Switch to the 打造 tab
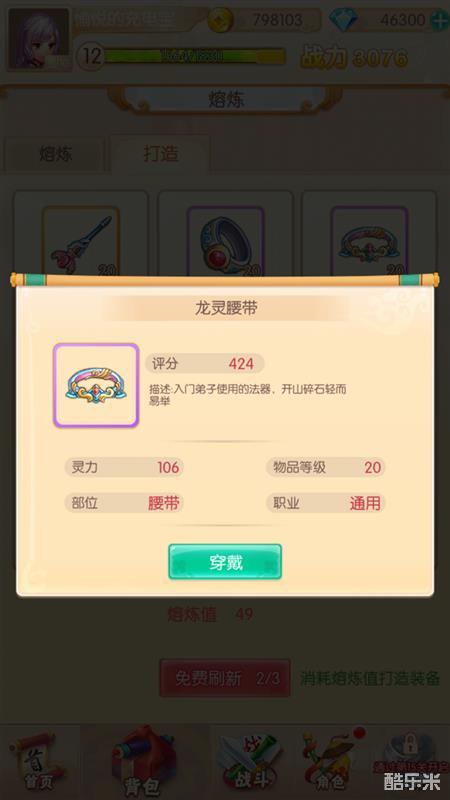Viewport: 450px width, 800px height. point(161,153)
